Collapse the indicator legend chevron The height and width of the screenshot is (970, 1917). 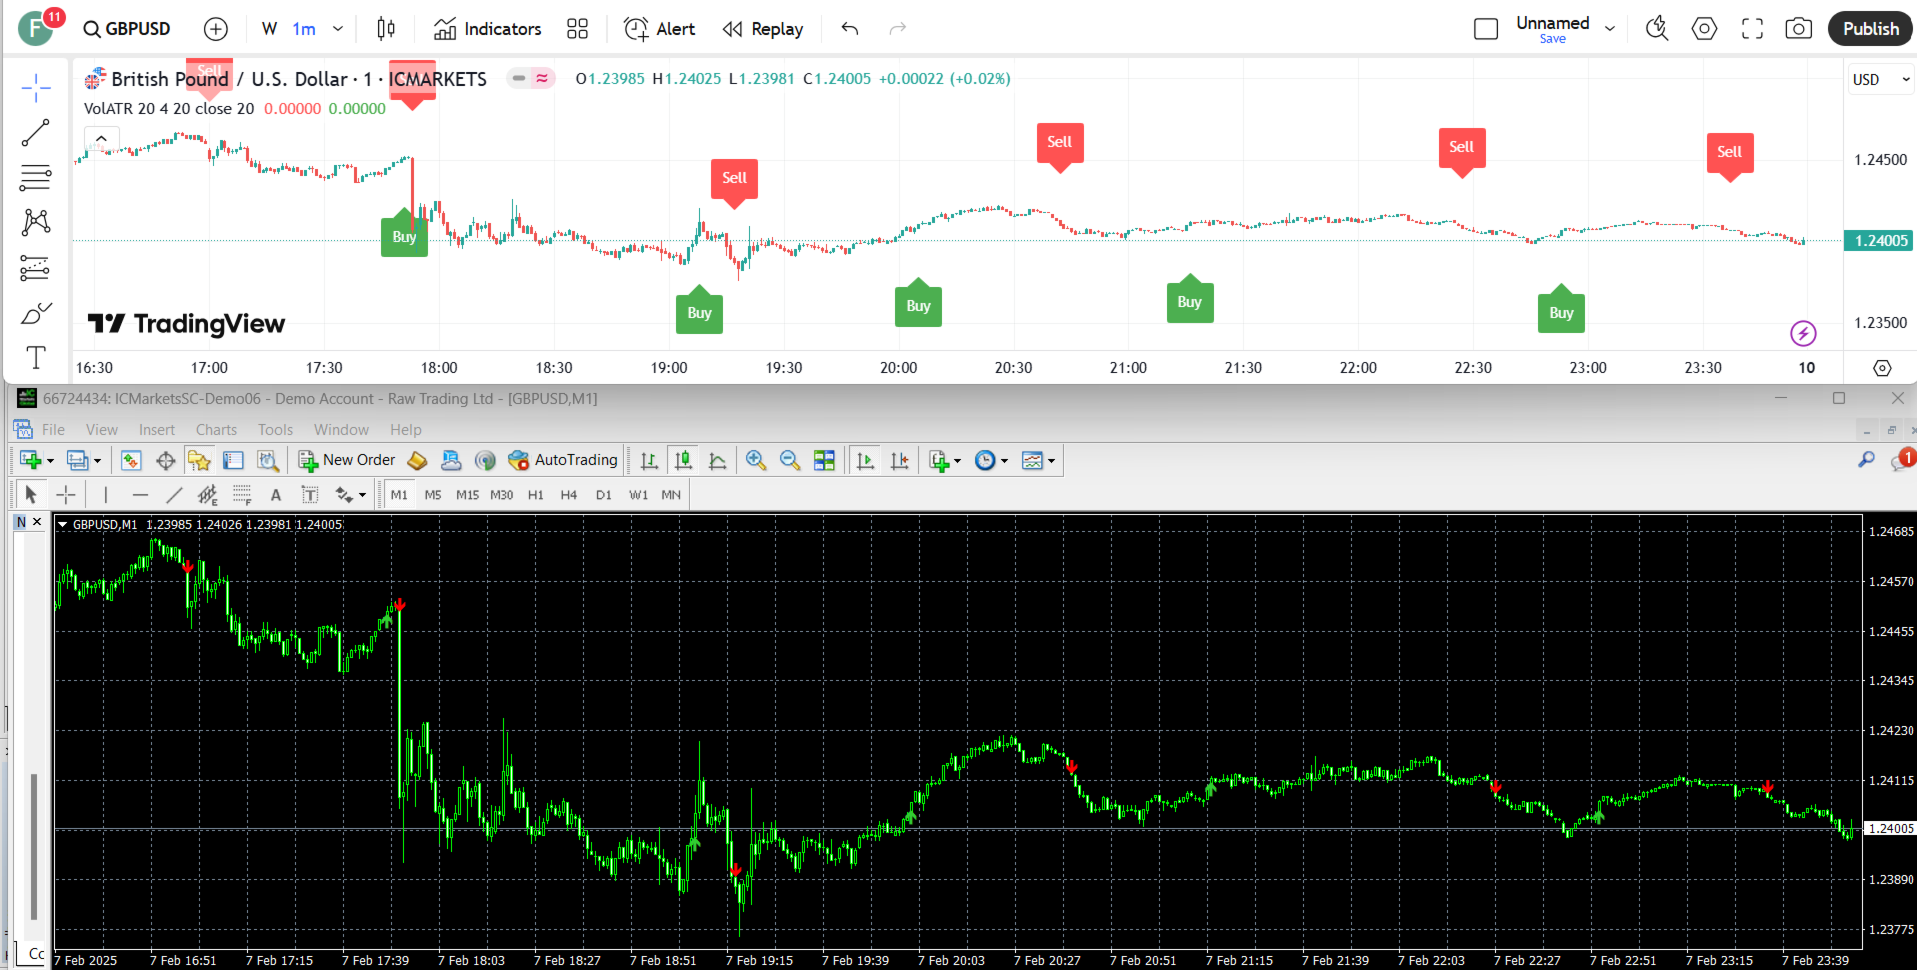click(x=101, y=139)
